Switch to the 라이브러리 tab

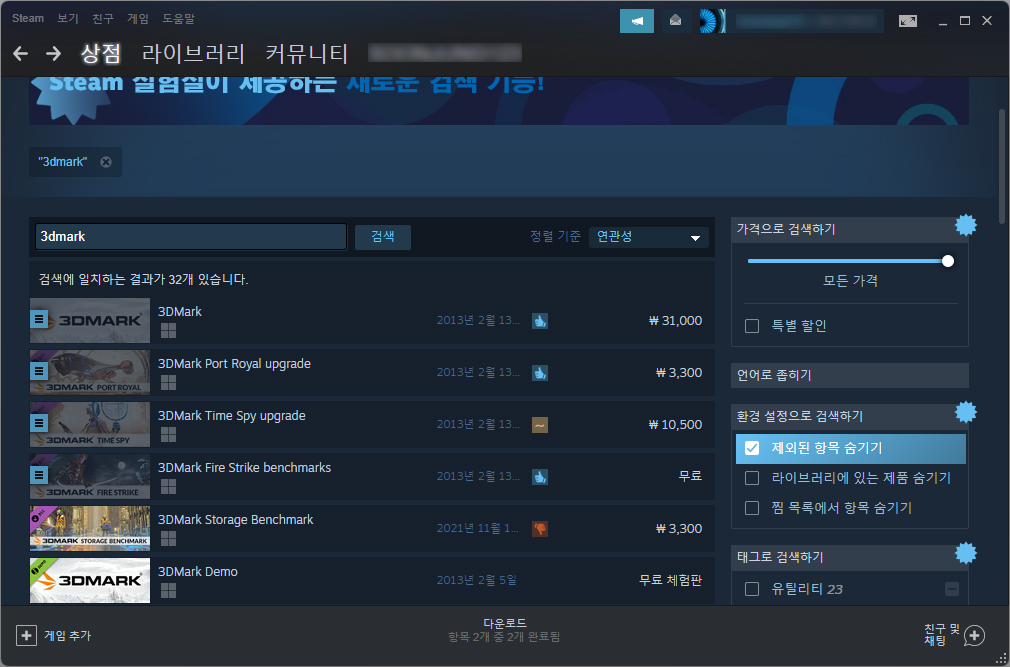[x=193, y=53]
